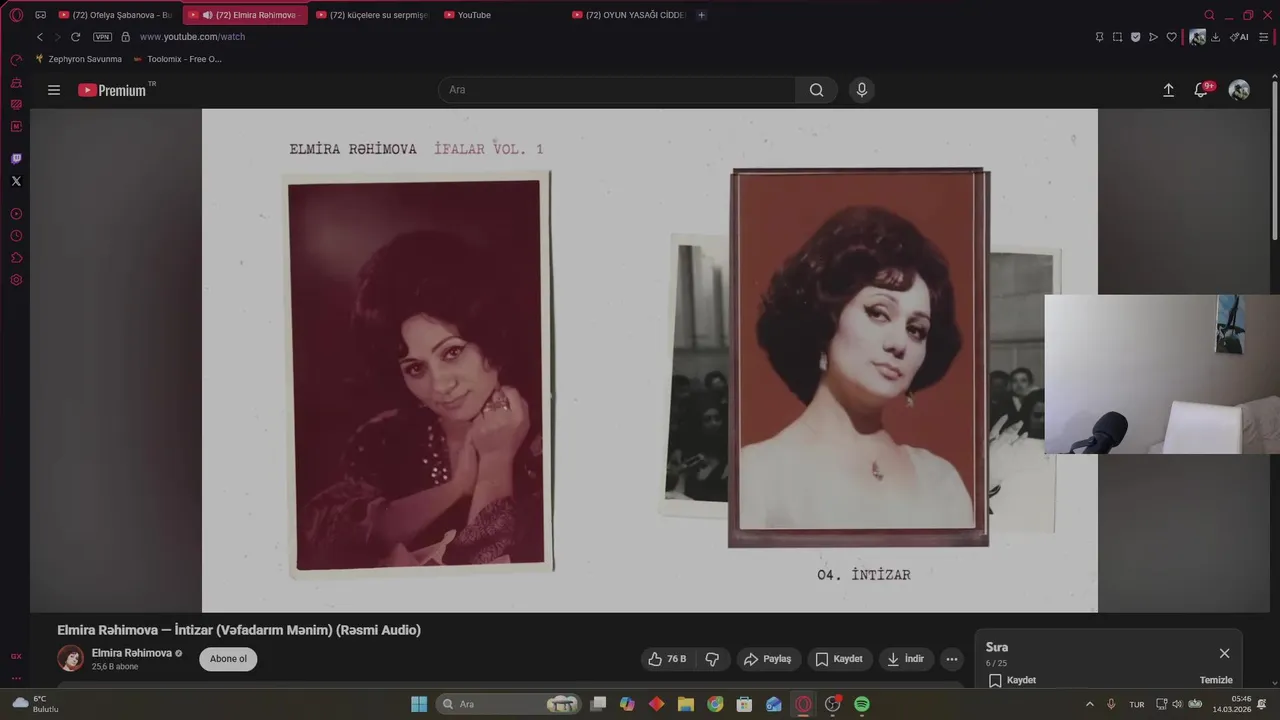Open Opera sidebar settings gear
Screen dimensions: 1280x720
tap(16, 280)
